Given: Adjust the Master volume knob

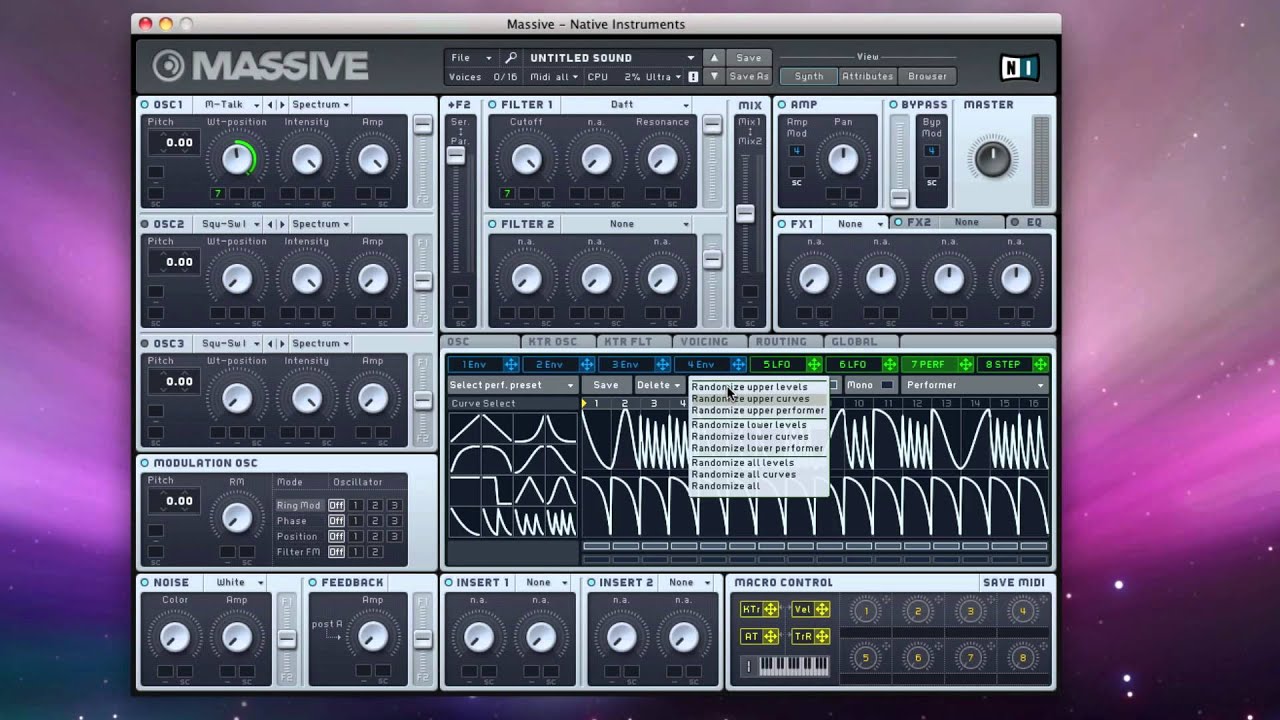Looking at the screenshot, I should (x=992, y=158).
